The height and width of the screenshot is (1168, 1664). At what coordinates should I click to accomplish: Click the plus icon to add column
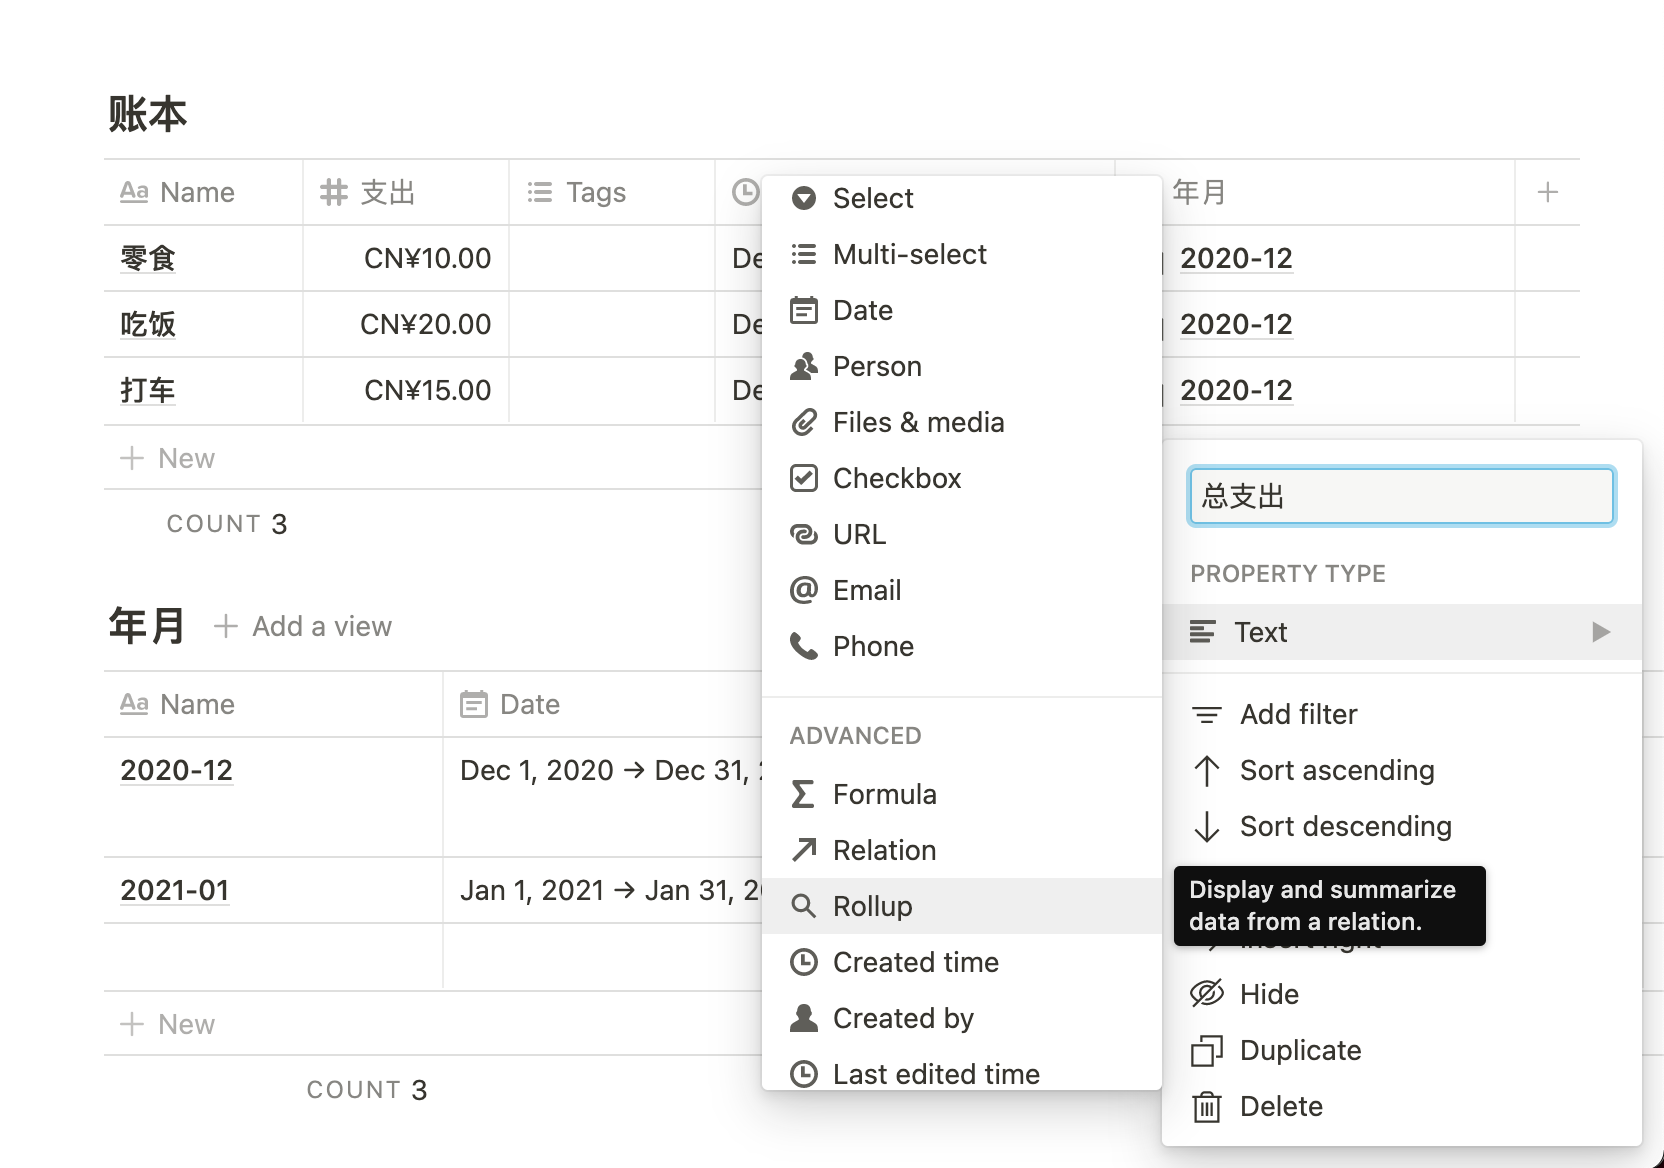[1547, 192]
